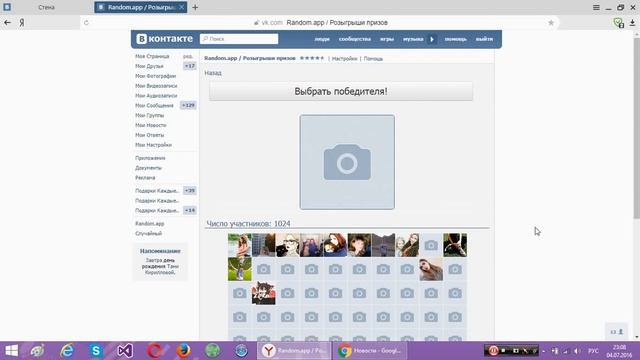640x360 pixels.
Task: Open Мои Группы in sidebar
Action: coord(149,115)
